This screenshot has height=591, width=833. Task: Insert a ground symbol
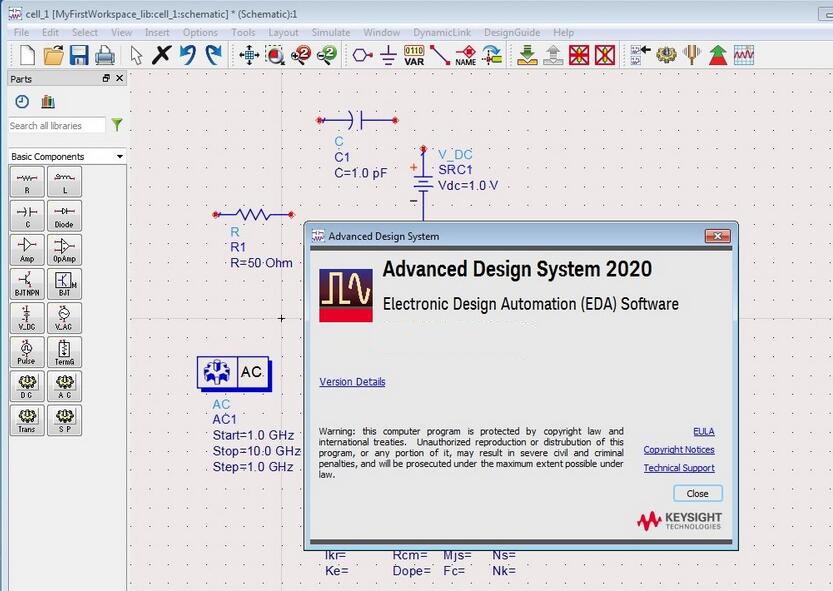(388, 55)
